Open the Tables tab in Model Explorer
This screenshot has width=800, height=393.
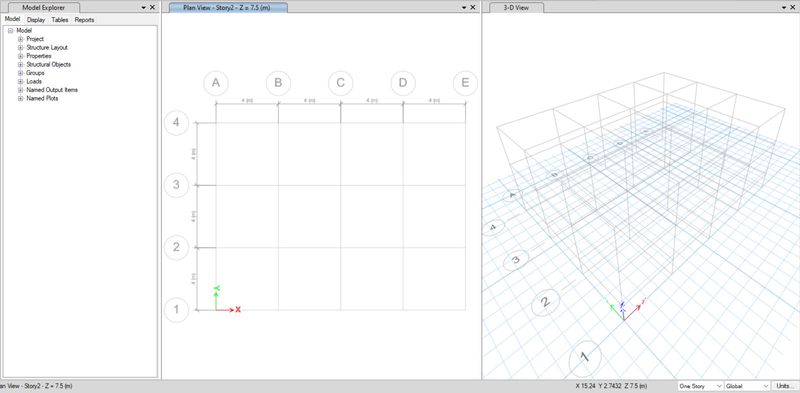pyautogui.click(x=60, y=20)
